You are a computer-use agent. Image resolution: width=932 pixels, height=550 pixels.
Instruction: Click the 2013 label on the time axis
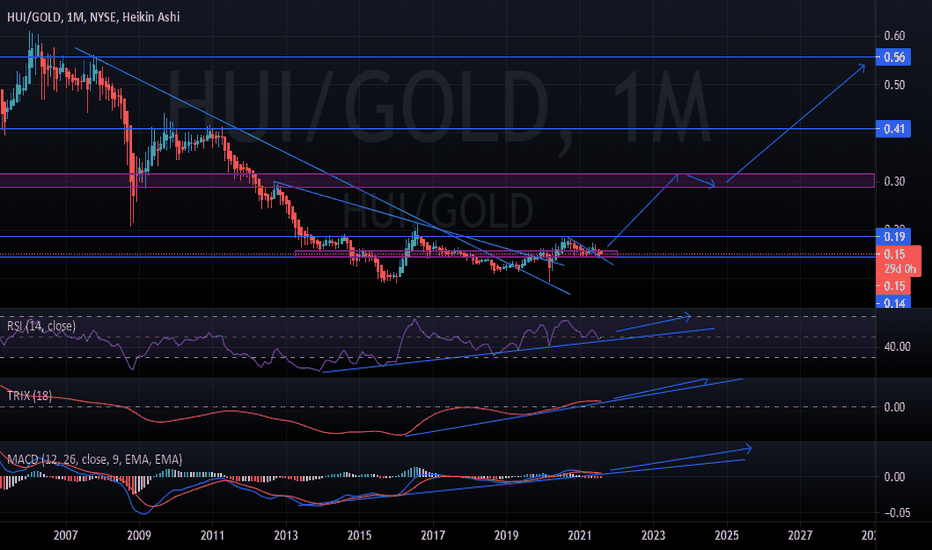(x=286, y=535)
